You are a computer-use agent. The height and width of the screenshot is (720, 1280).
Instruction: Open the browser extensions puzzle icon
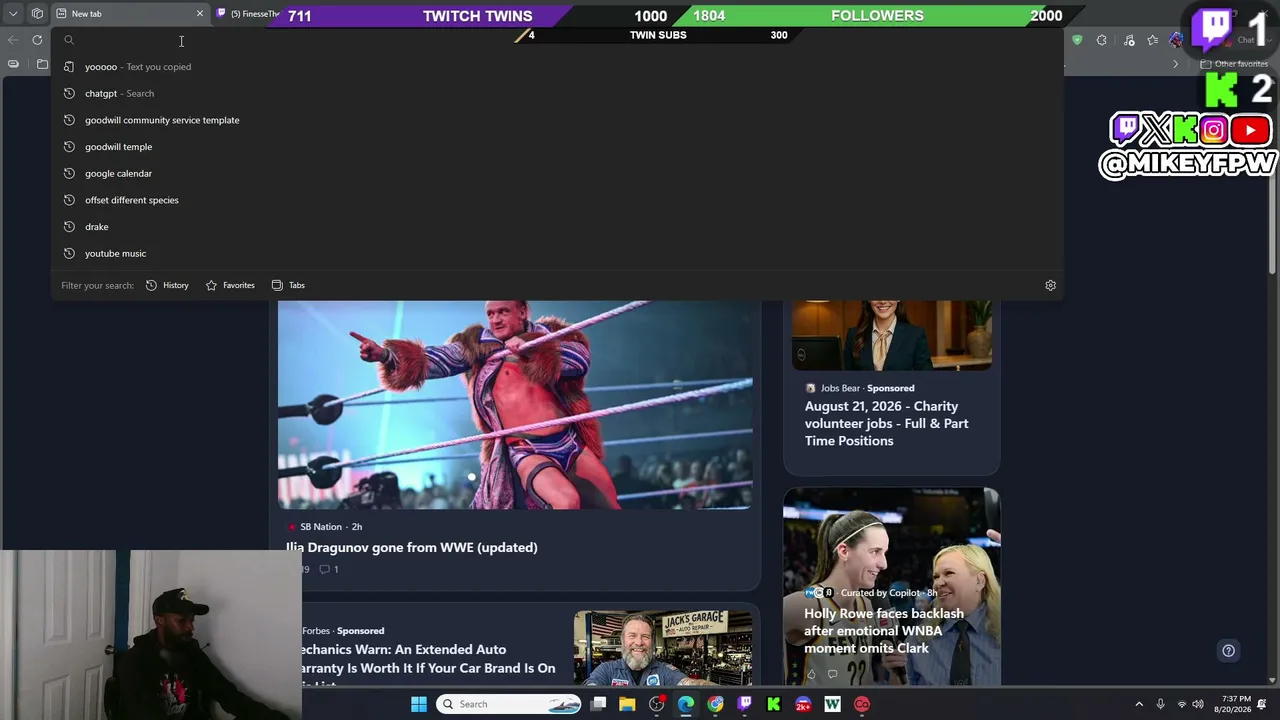1102,40
